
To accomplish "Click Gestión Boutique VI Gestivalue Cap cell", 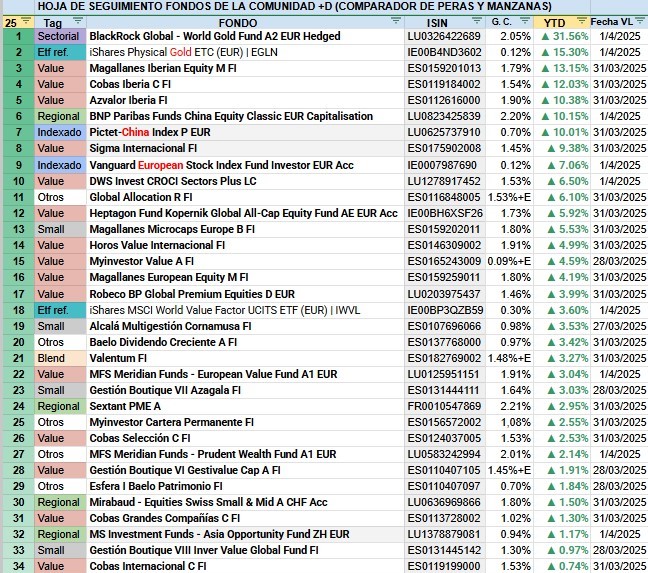I will pyautogui.click(x=245, y=471).
